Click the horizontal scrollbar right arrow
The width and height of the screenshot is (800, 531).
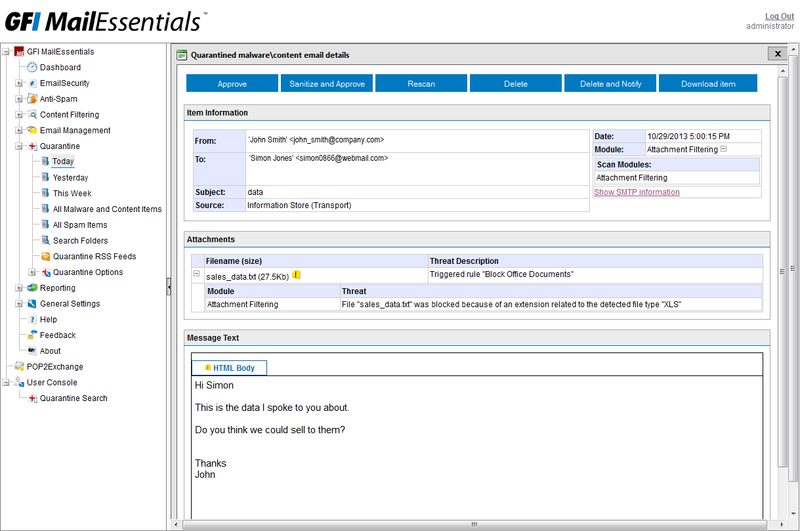coord(782,524)
